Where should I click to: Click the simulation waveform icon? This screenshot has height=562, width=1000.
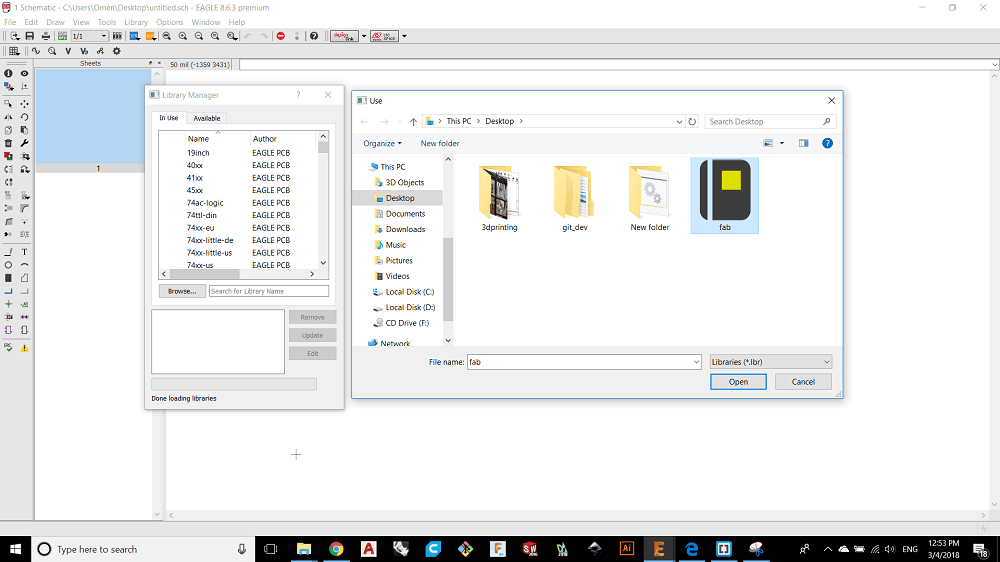[36, 51]
